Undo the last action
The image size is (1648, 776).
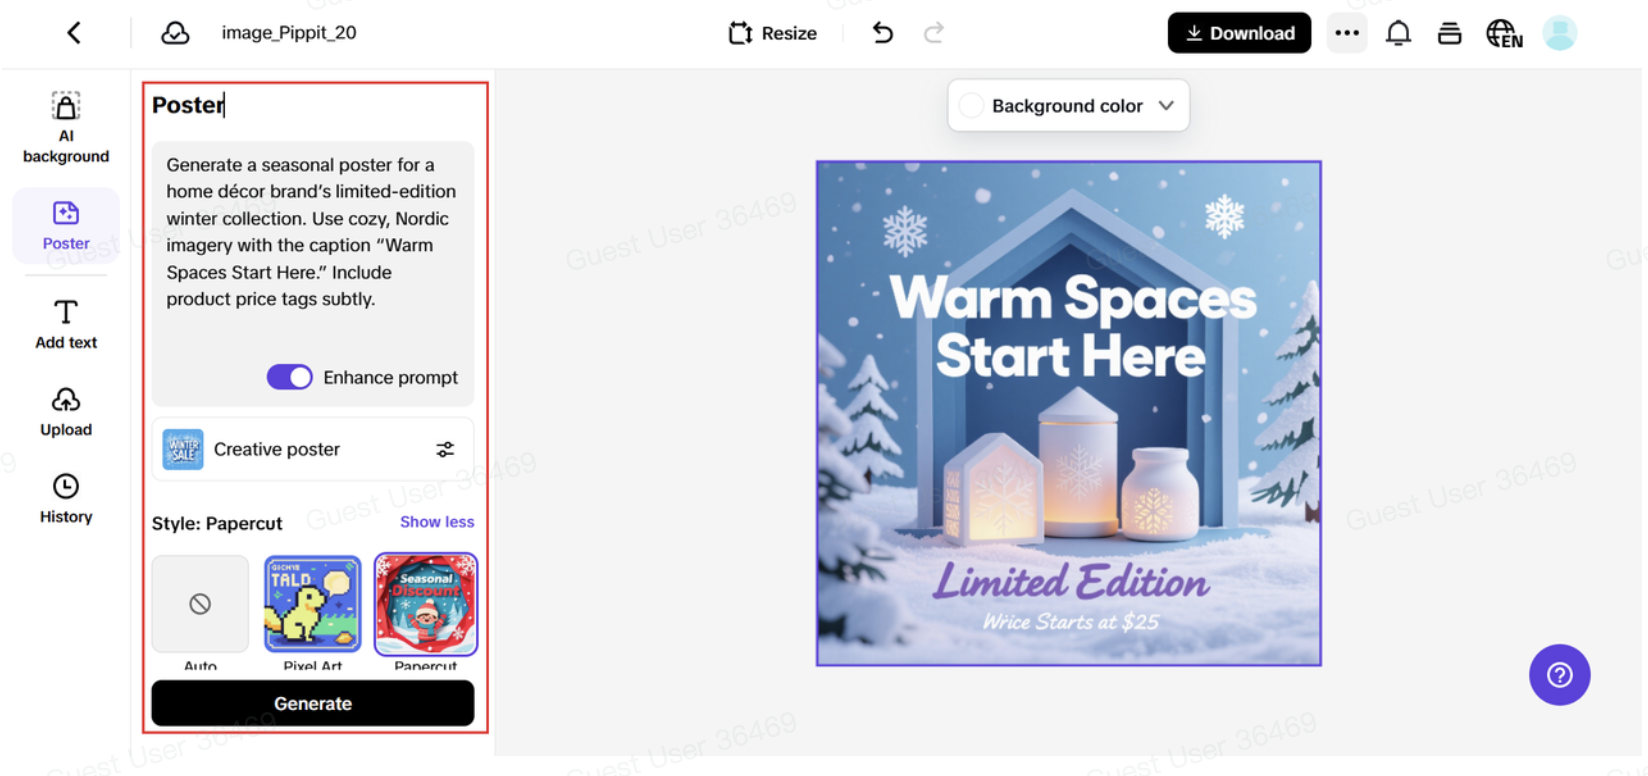pos(882,33)
